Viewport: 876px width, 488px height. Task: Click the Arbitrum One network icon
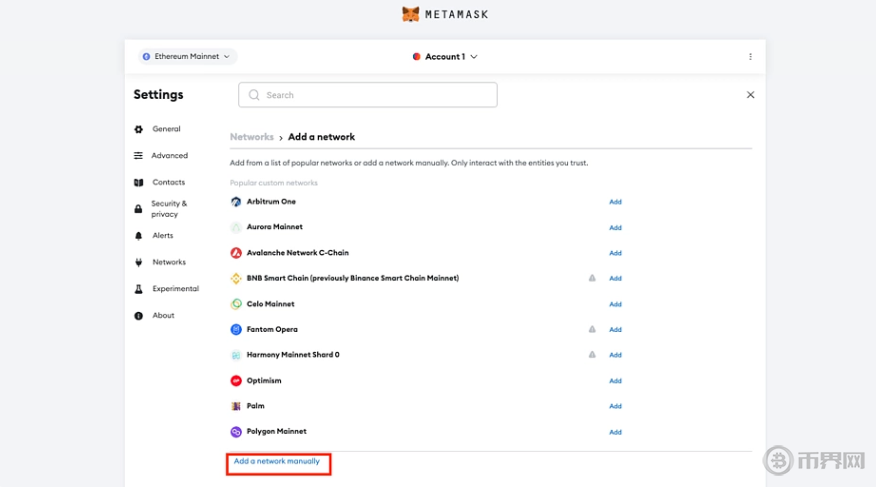click(x=237, y=202)
